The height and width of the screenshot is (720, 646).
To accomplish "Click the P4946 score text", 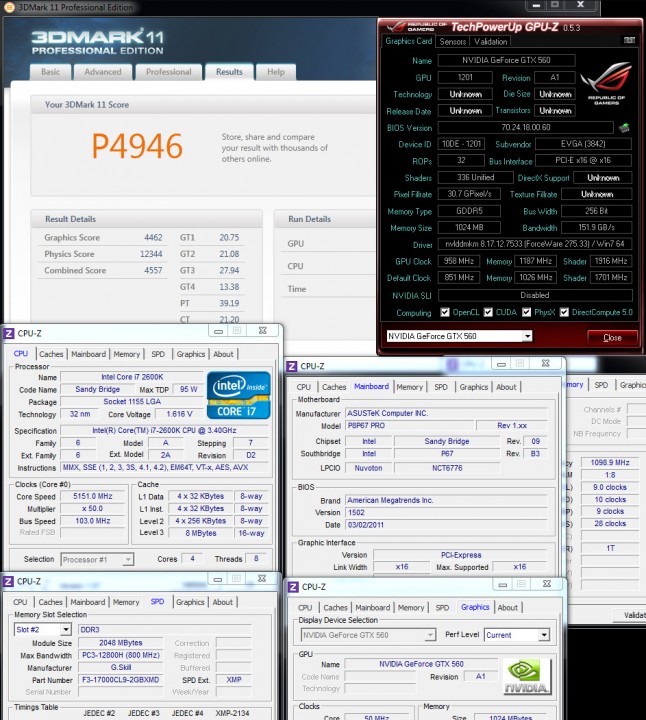I will point(137,146).
